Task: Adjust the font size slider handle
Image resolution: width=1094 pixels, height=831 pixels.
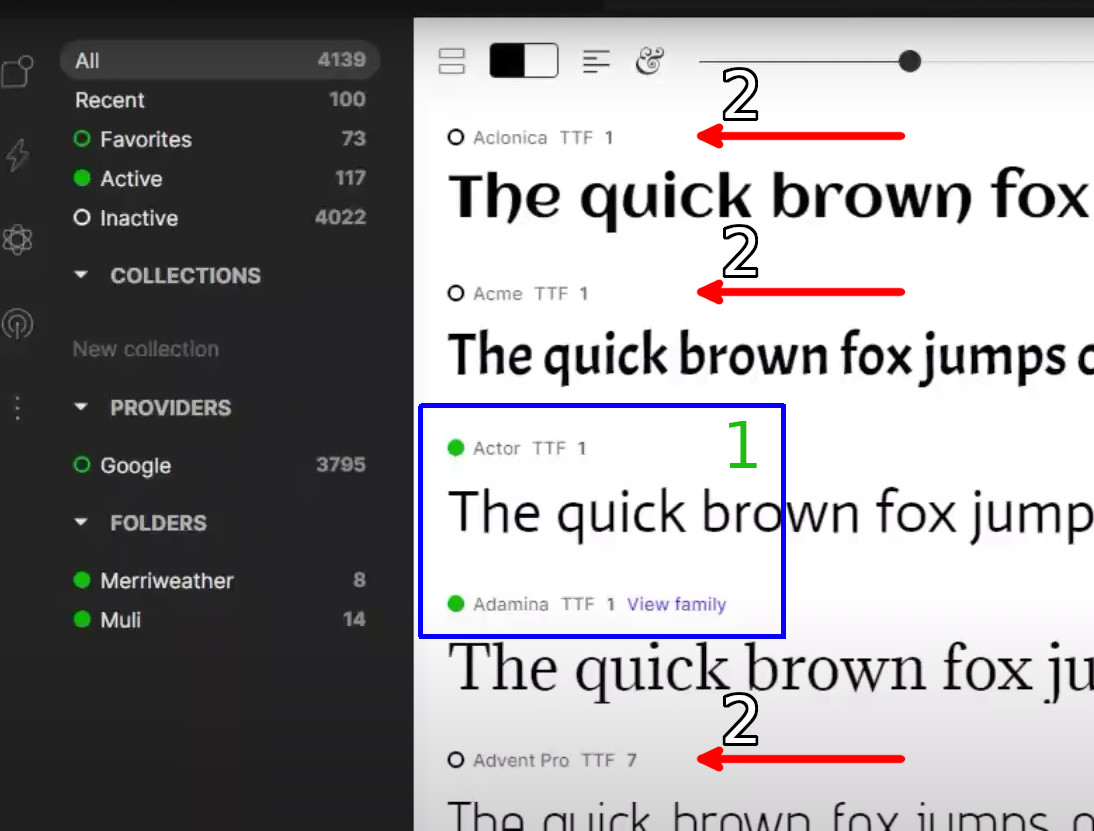Action: [910, 61]
